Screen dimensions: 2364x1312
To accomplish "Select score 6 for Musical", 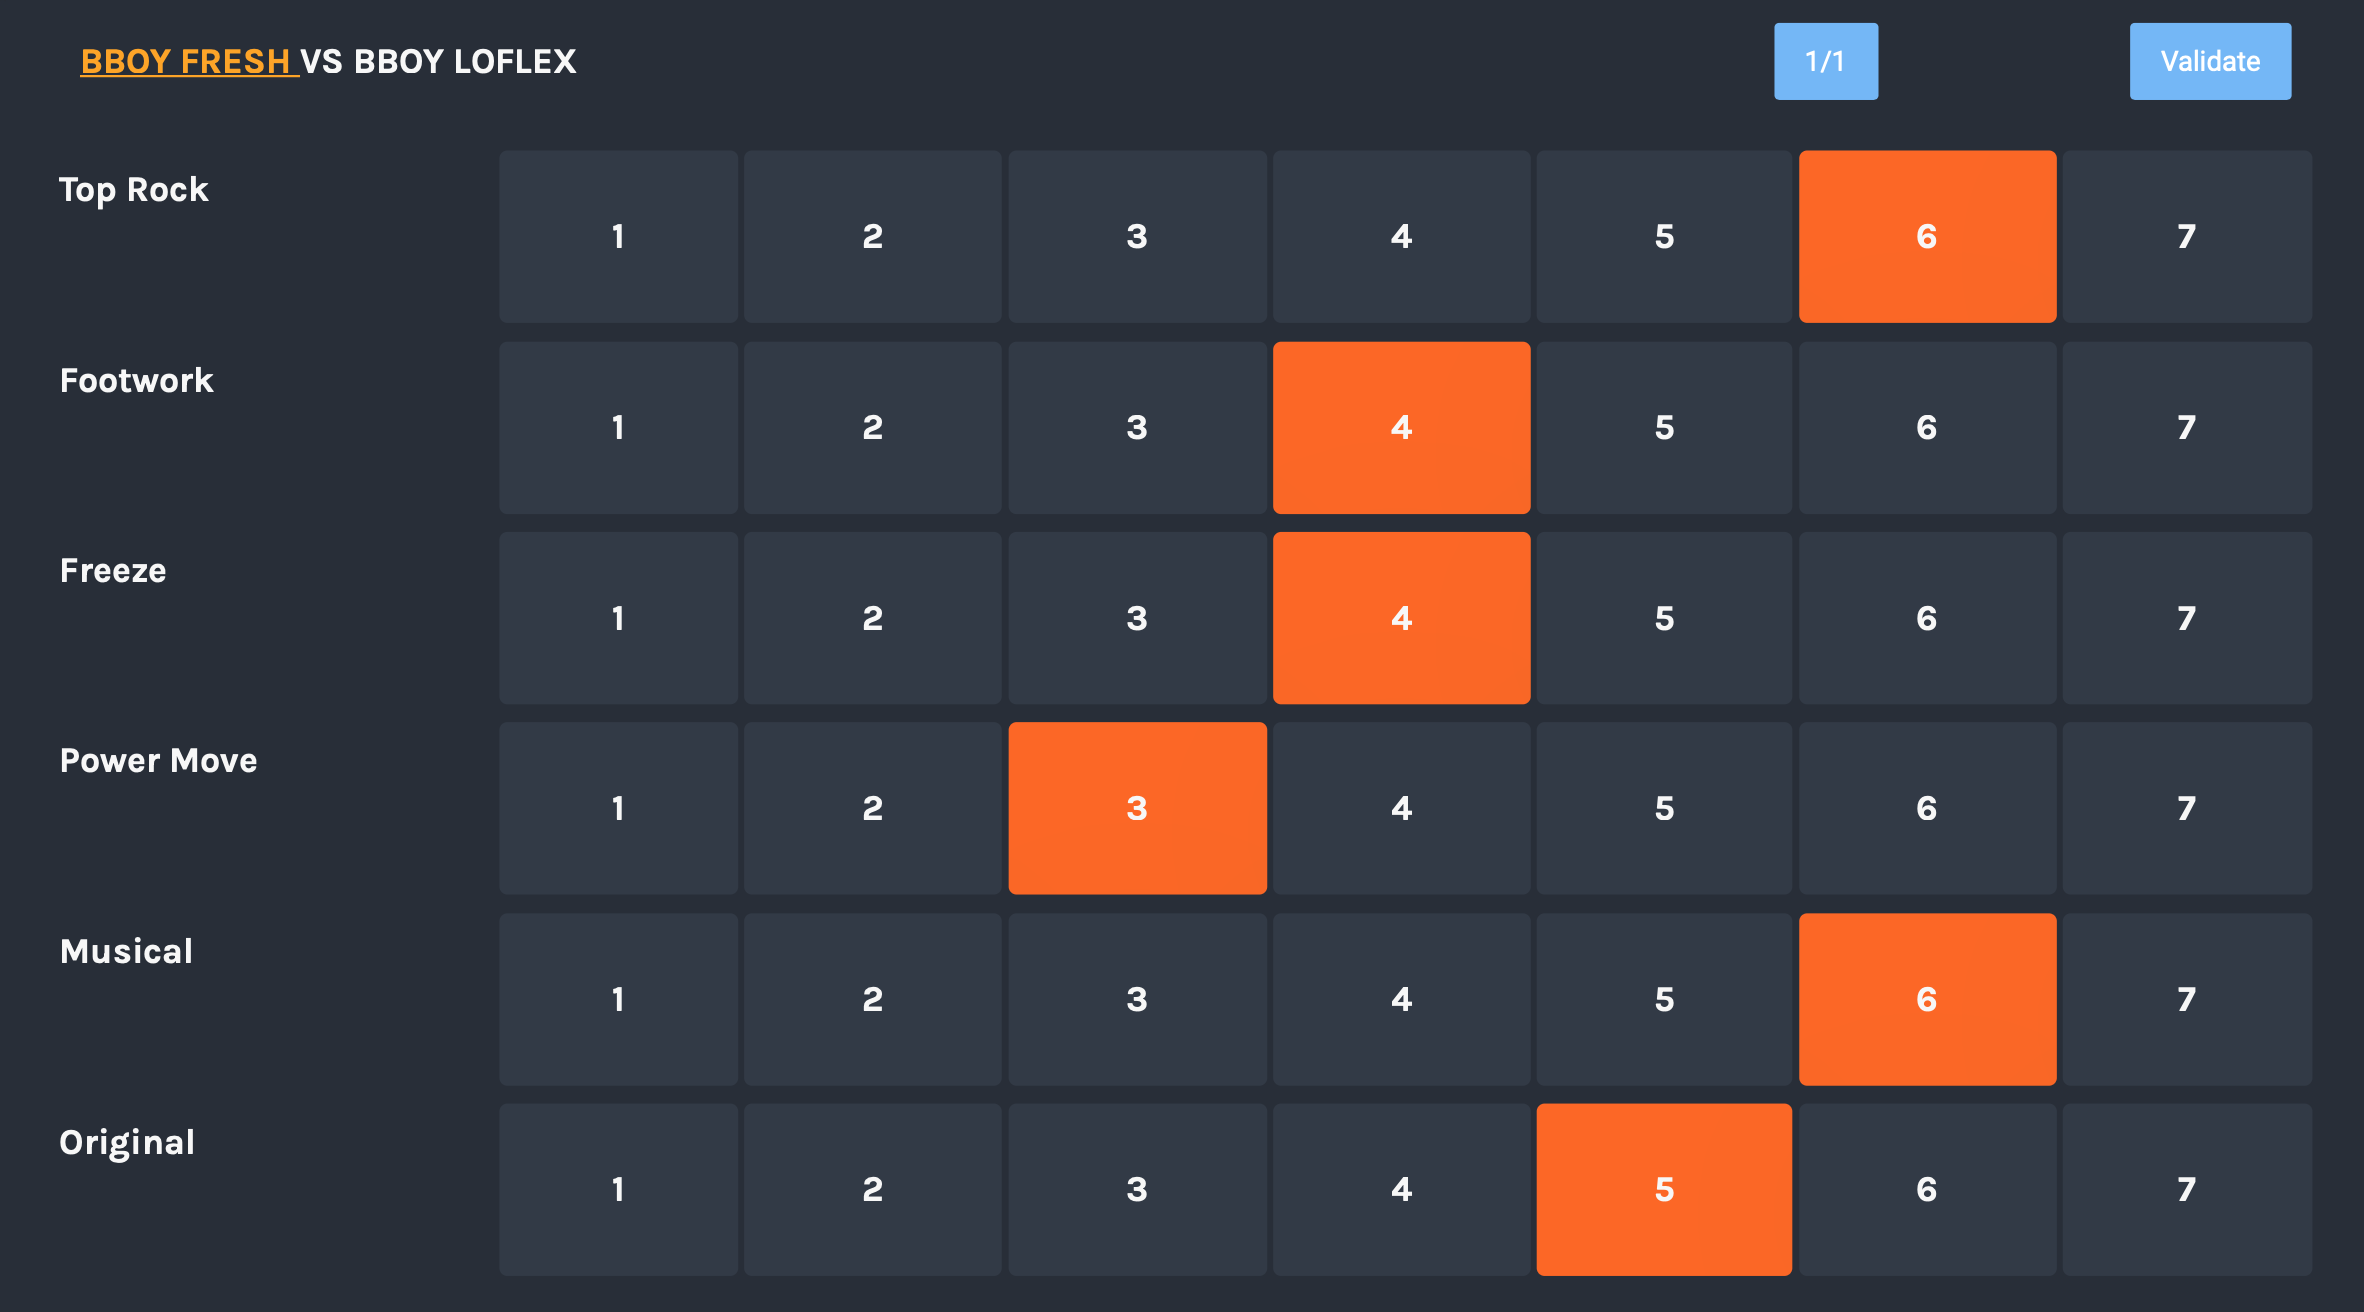I will coord(1926,999).
